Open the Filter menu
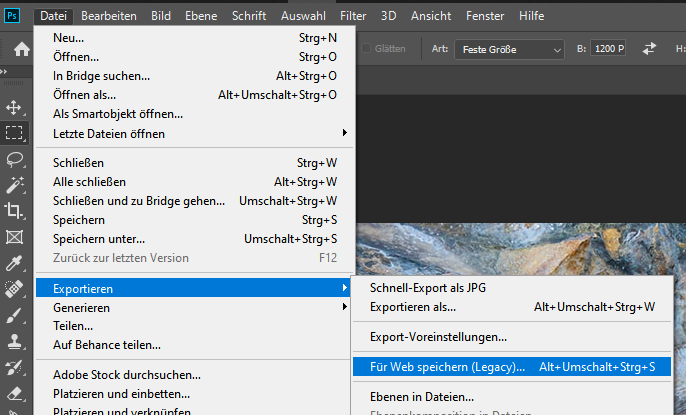Image resolution: width=686 pixels, height=415 pixels. click(x=353, y=16)
